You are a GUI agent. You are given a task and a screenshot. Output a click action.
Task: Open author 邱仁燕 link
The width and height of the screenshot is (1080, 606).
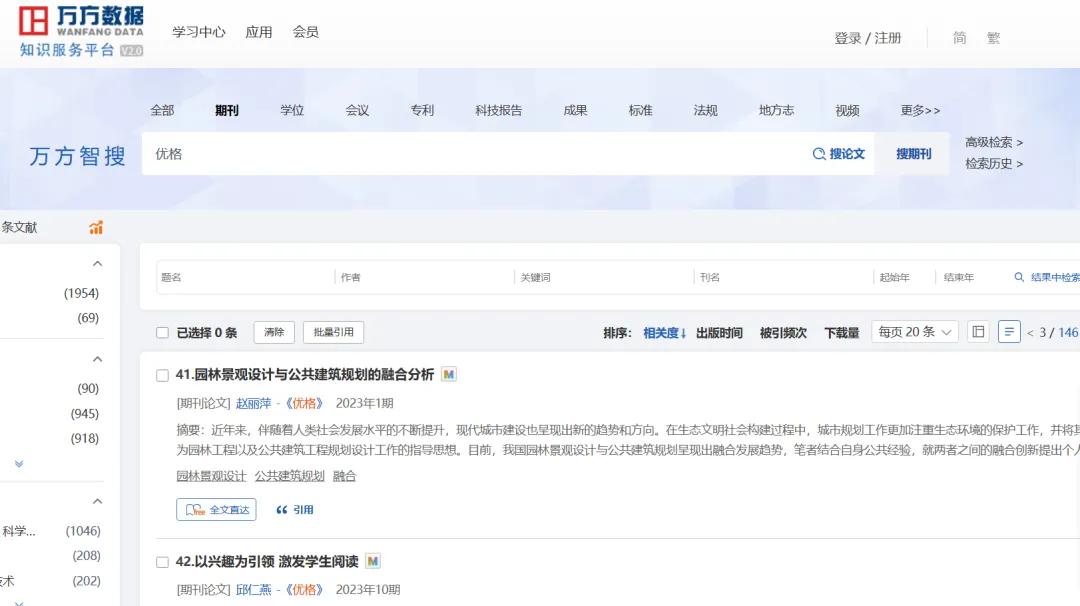pyautogui.click(x=253, y=590)
